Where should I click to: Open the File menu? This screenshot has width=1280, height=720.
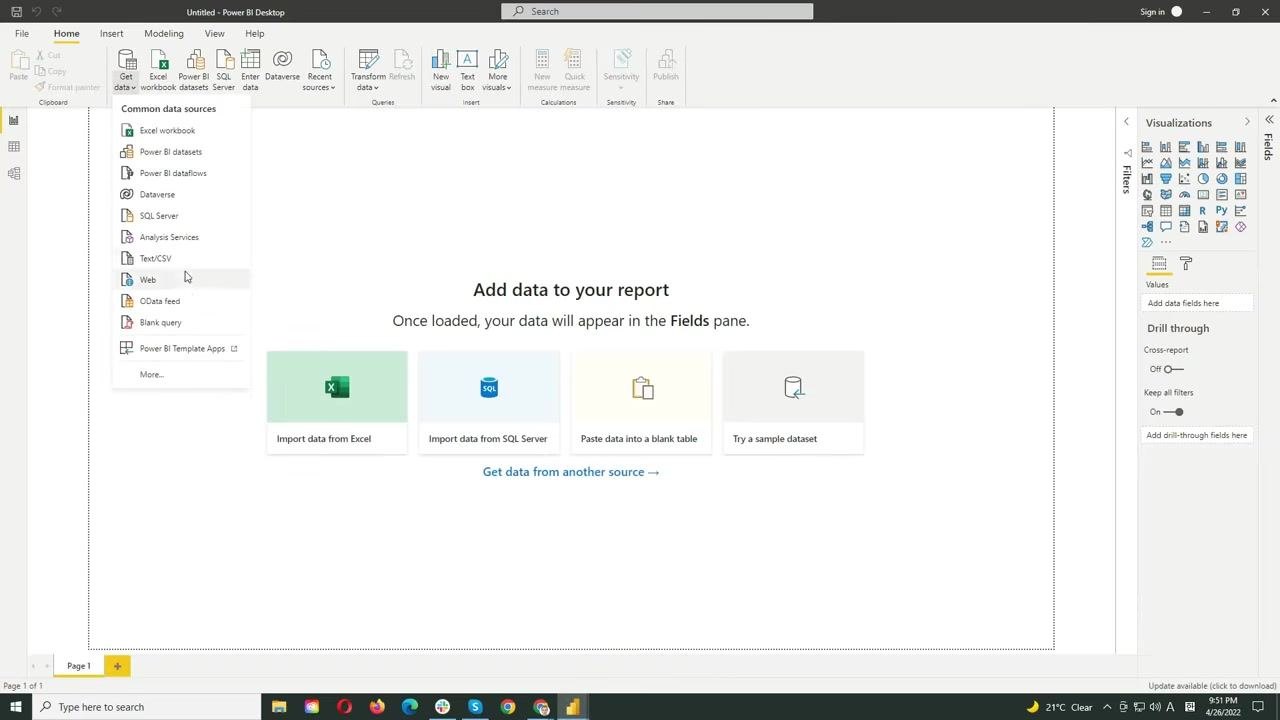coord(21,34)
